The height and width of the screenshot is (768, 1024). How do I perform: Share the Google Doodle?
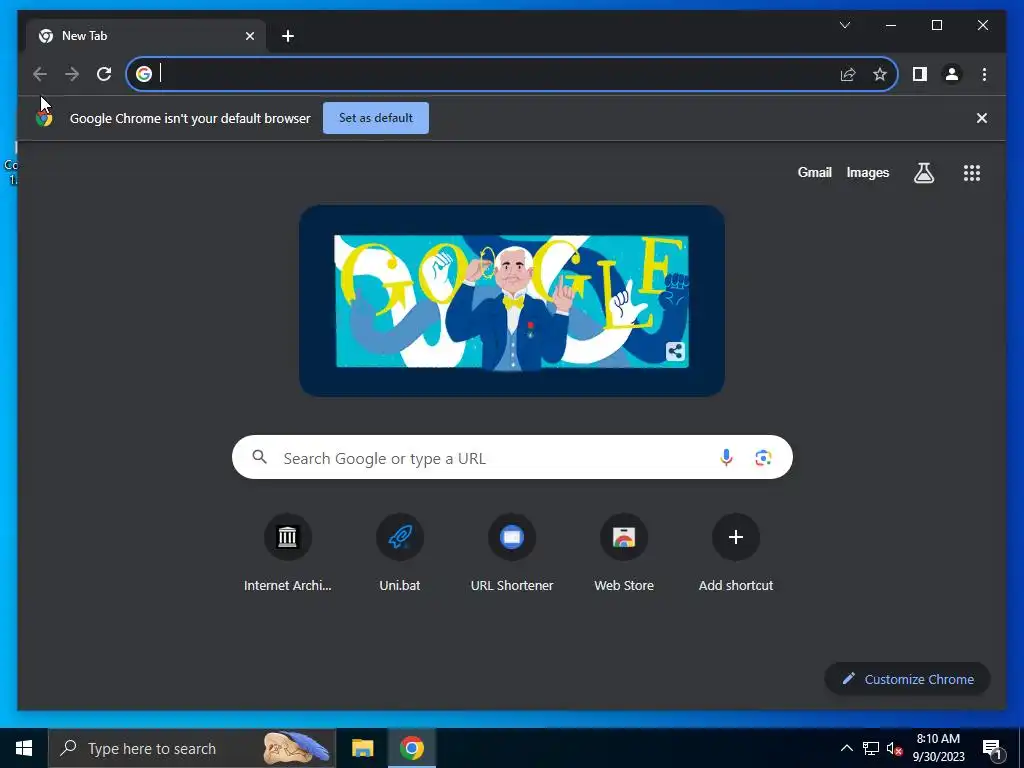[x=675, y=351]
